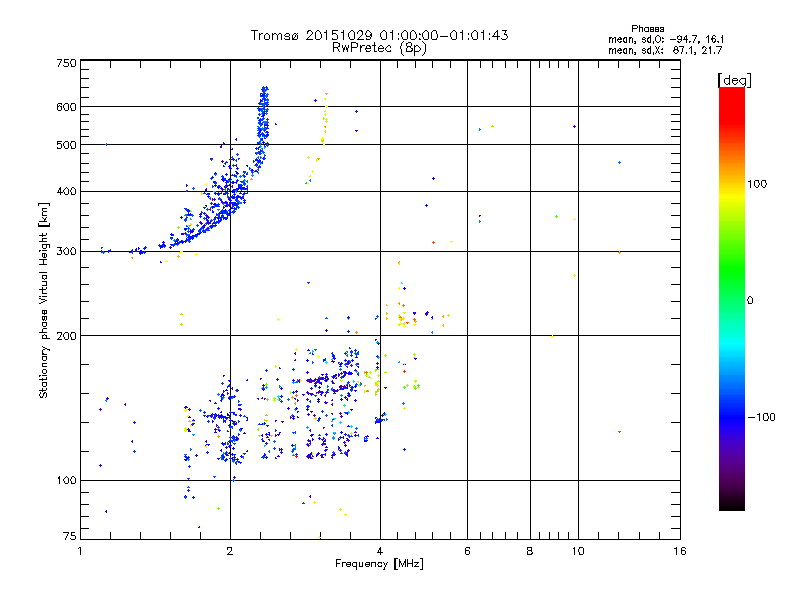
Task: Click x-axis tick label "6"
Action: point(467,551)
